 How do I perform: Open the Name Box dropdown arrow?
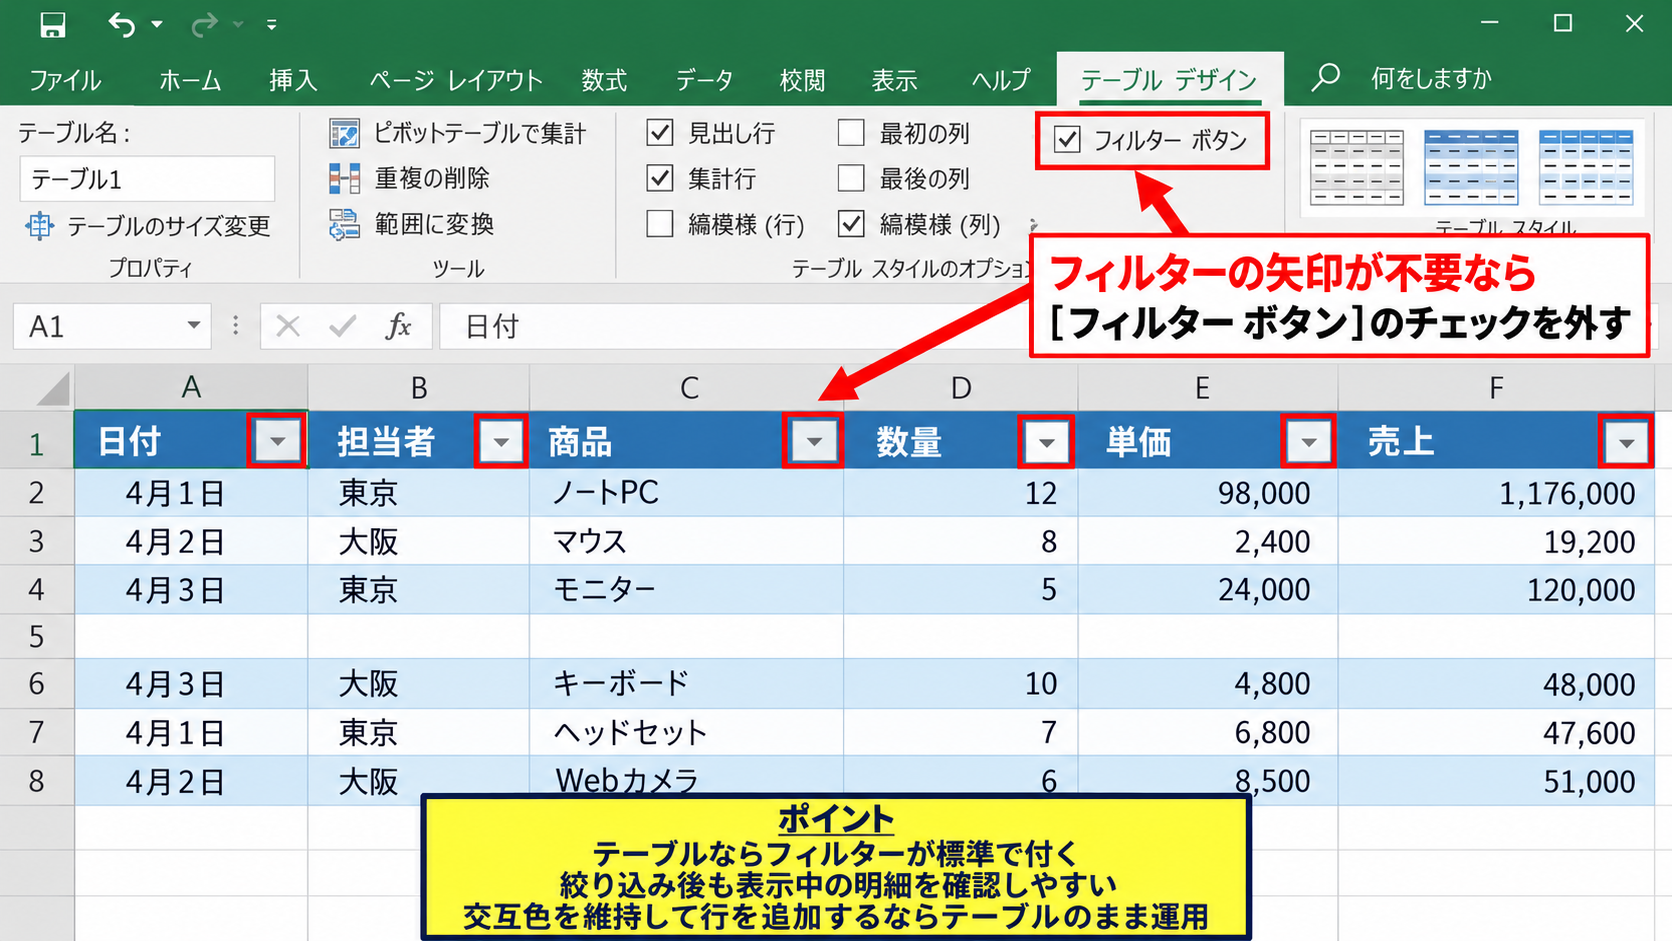coord(194,326)
